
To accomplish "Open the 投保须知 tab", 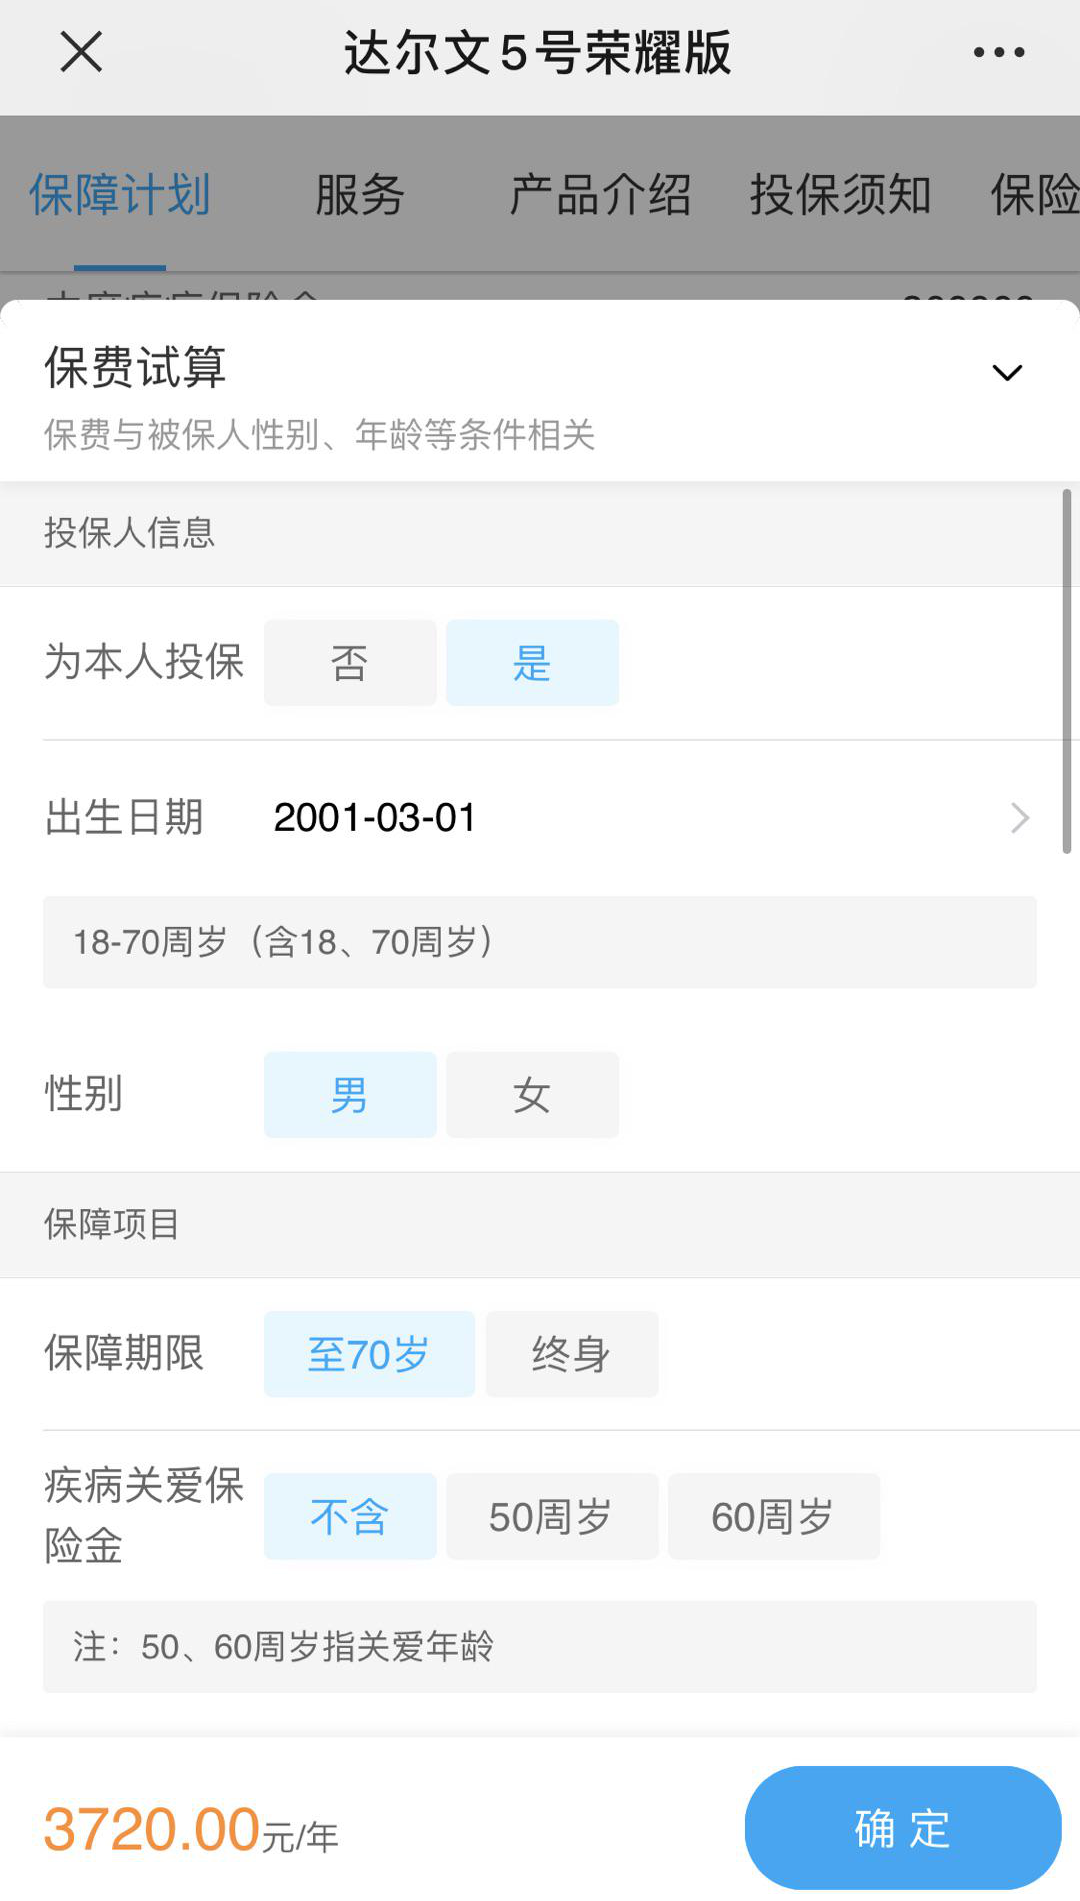I will (x=840, y=195).
